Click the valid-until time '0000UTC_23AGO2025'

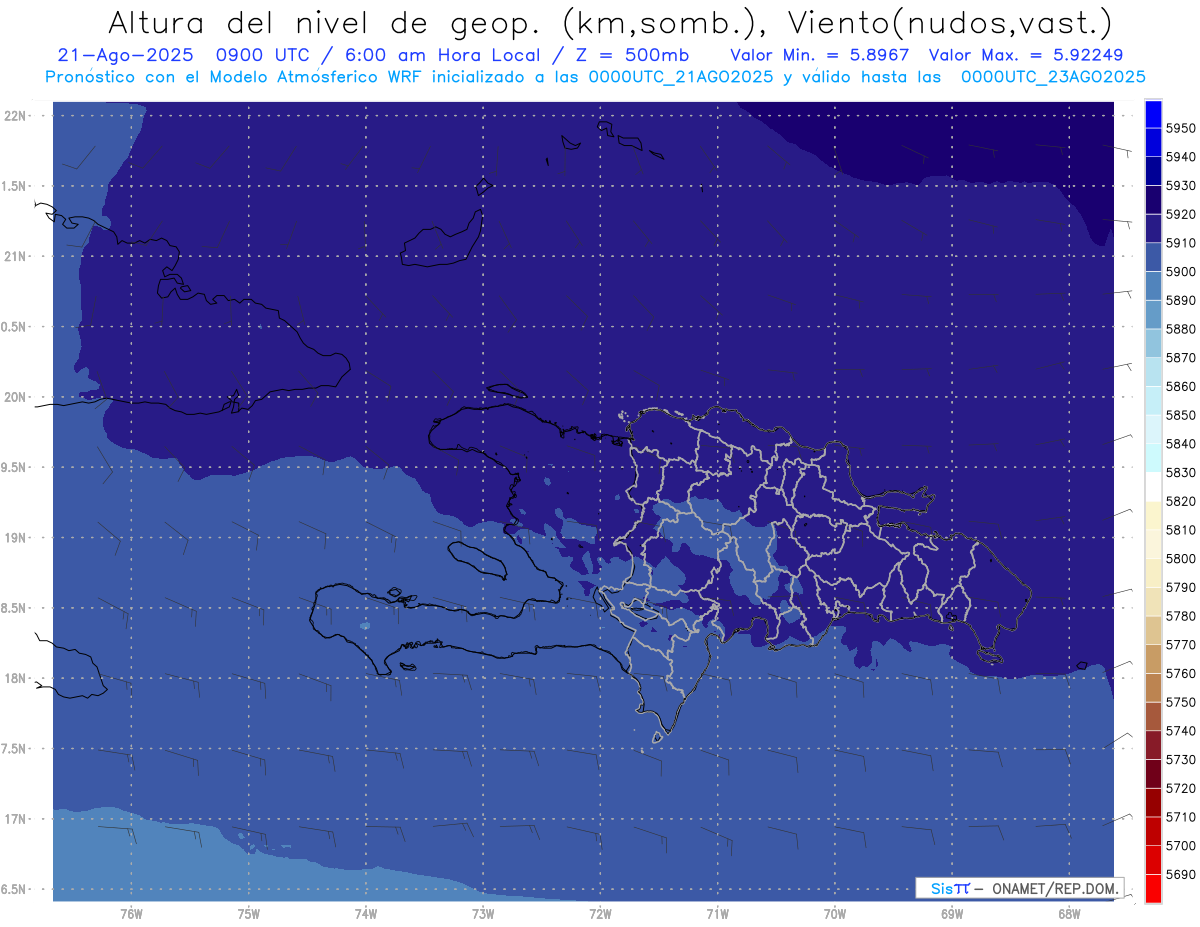pyautogui.click(x=1053, y=77)
